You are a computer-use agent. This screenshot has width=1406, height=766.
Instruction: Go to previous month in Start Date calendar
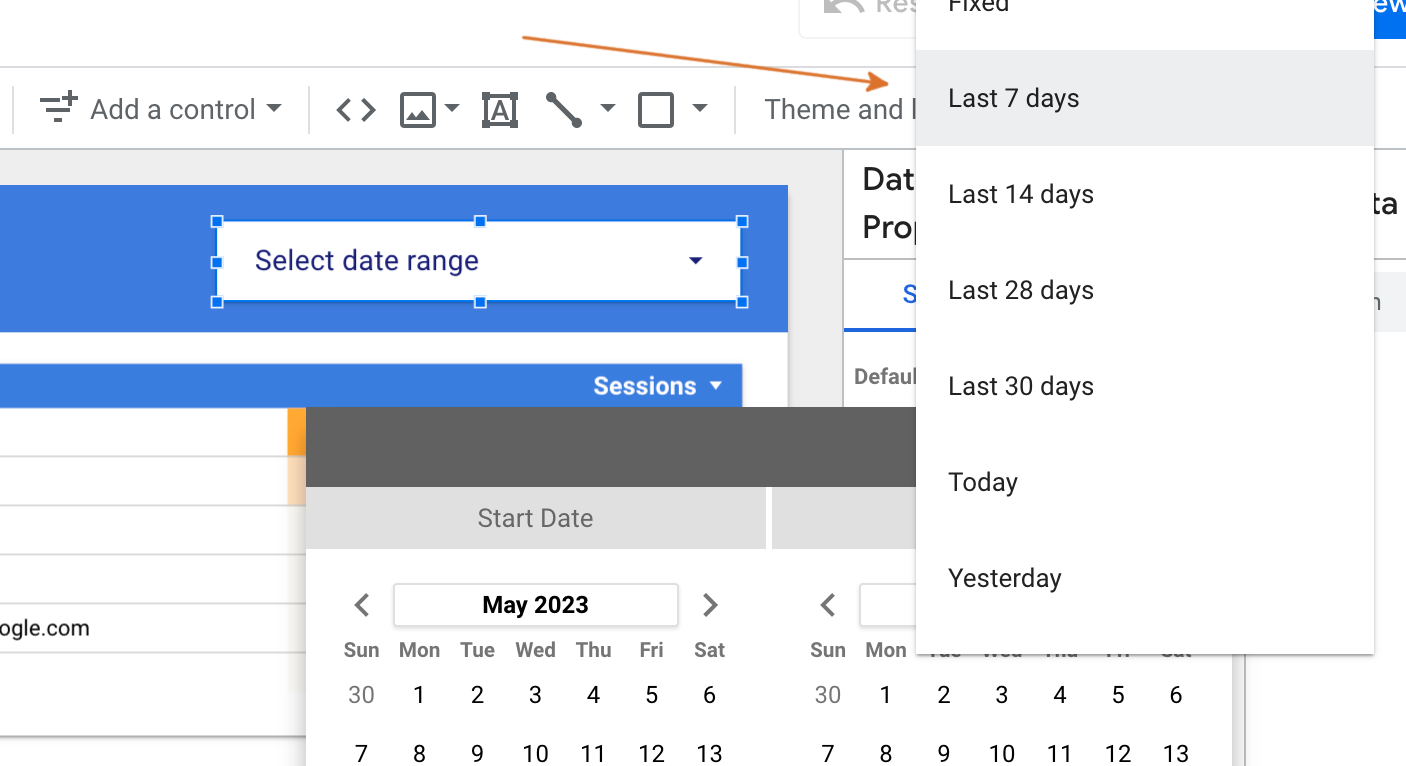(x=362, y=605)
